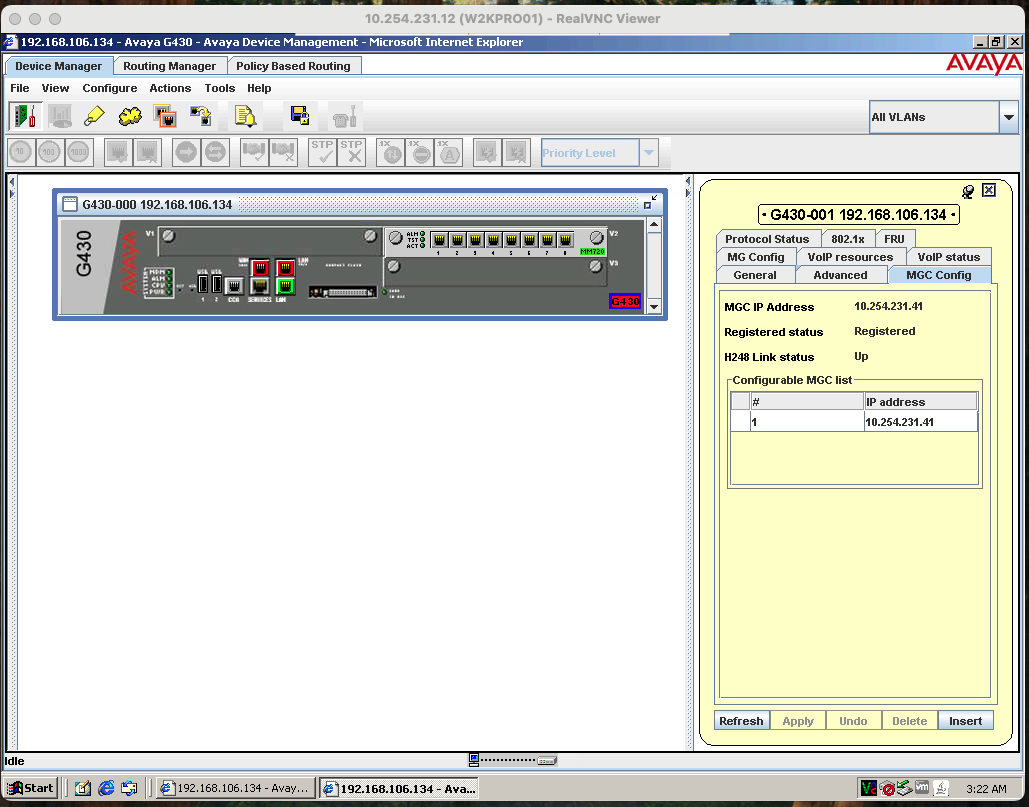Click the 100 speed circle icon
Screen dimensions: 1029x807
49,152
